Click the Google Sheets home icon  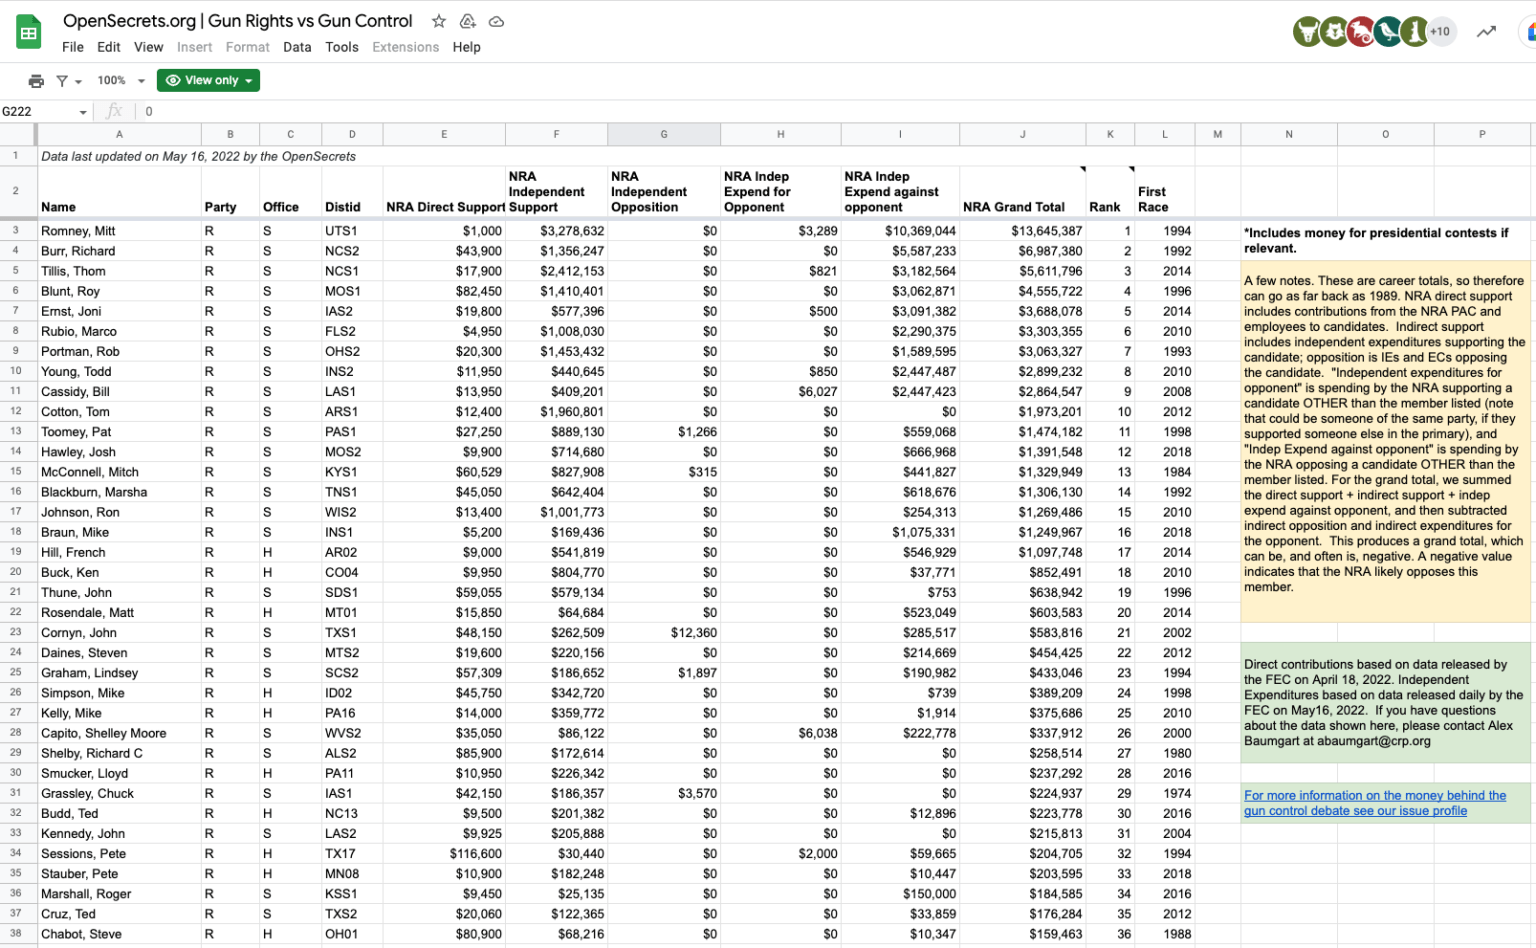tap(29, 32)
